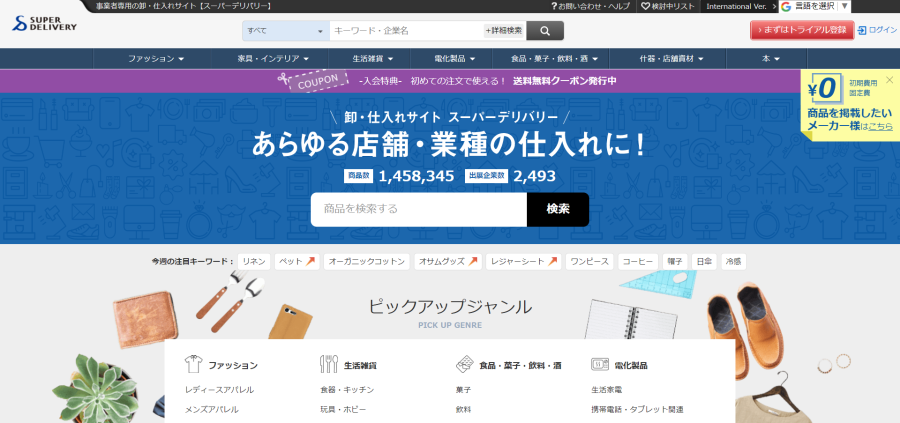900x423 pixels.
Task: Click the shirt icon beside ファッション
Action: click(x=193, y=364)
